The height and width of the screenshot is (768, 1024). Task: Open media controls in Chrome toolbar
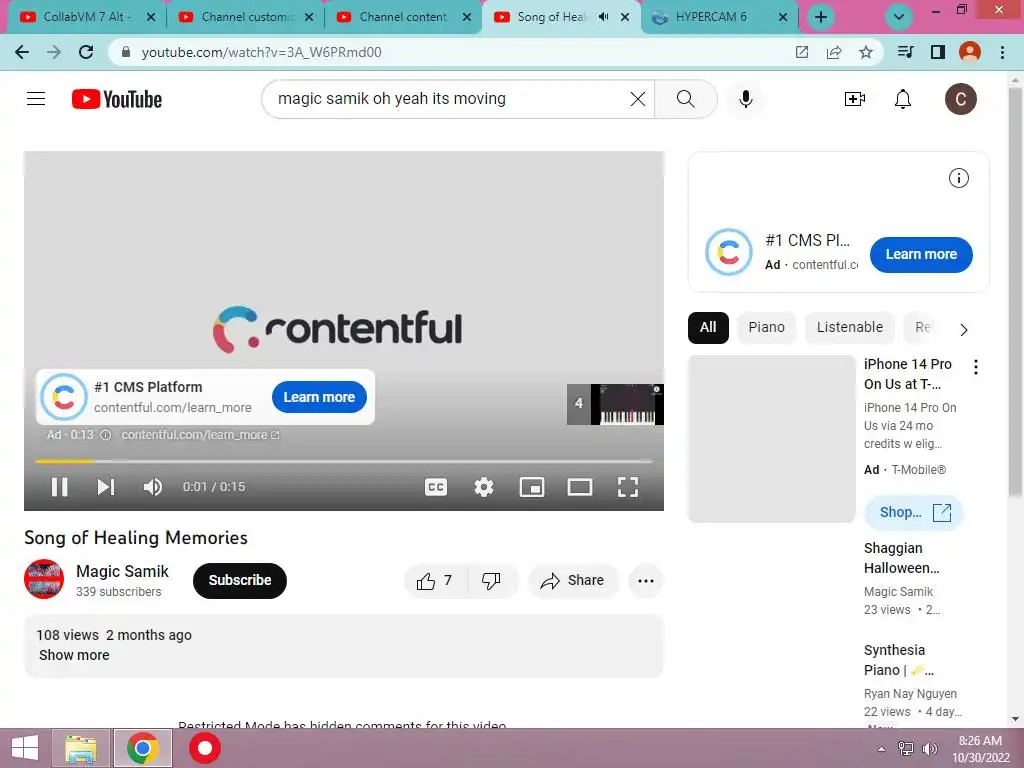pyautogui.click(x=905, y=52)
